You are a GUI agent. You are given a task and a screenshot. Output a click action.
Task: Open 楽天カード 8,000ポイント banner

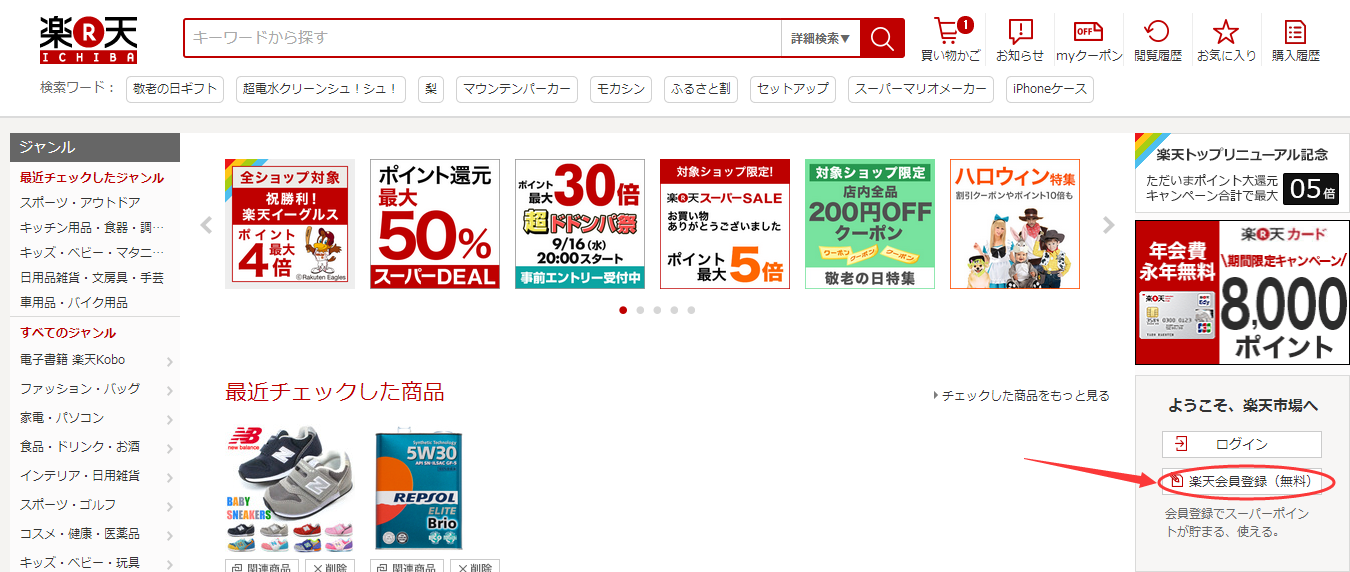1242,293
